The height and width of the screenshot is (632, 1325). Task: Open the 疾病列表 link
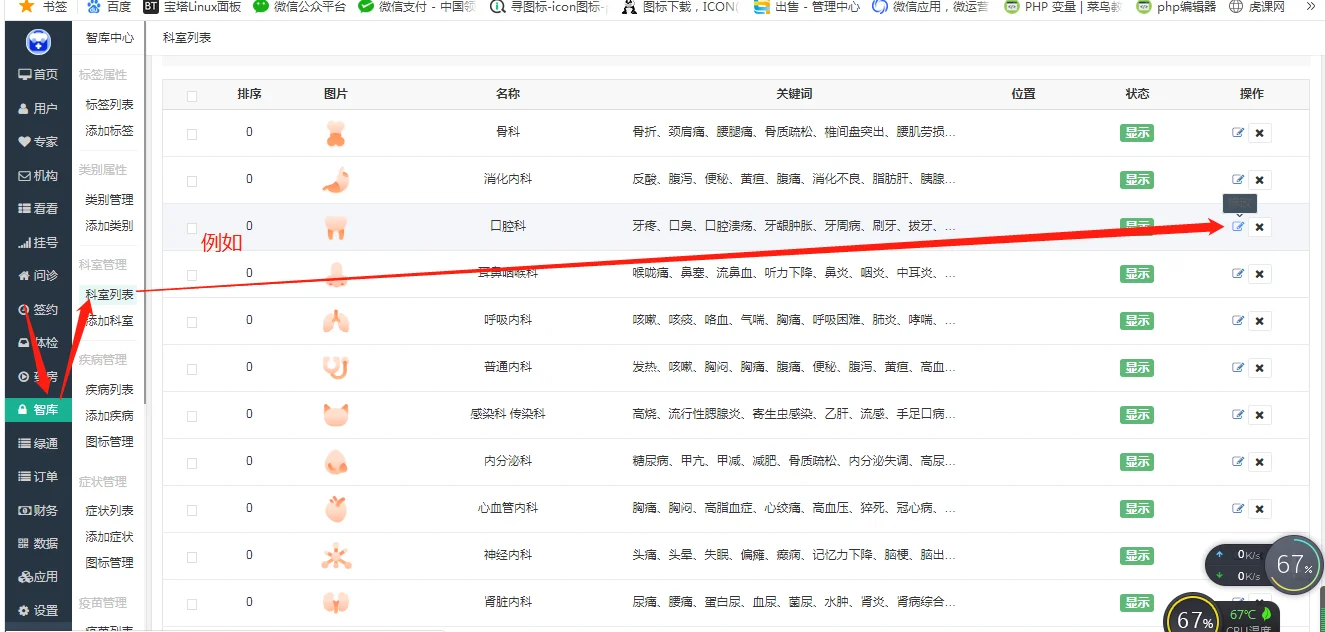coord(109,390)
